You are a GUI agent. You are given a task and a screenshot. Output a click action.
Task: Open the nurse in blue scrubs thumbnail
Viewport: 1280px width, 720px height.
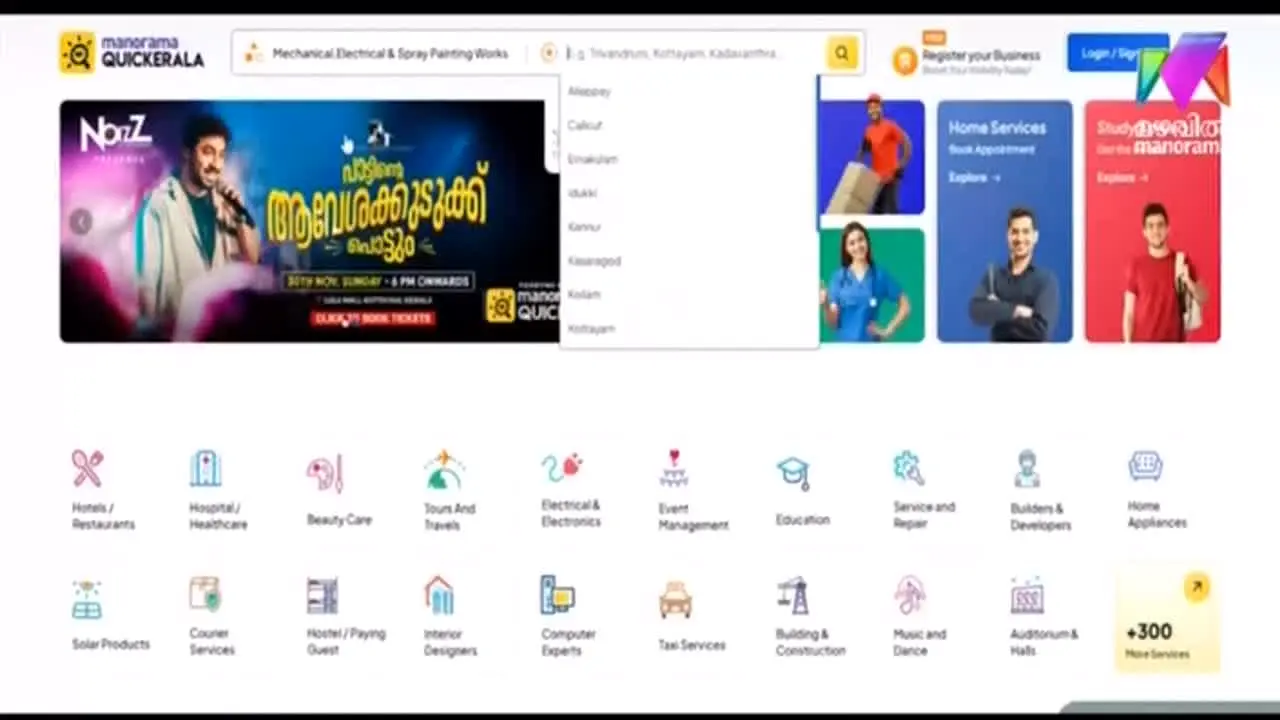871,285
